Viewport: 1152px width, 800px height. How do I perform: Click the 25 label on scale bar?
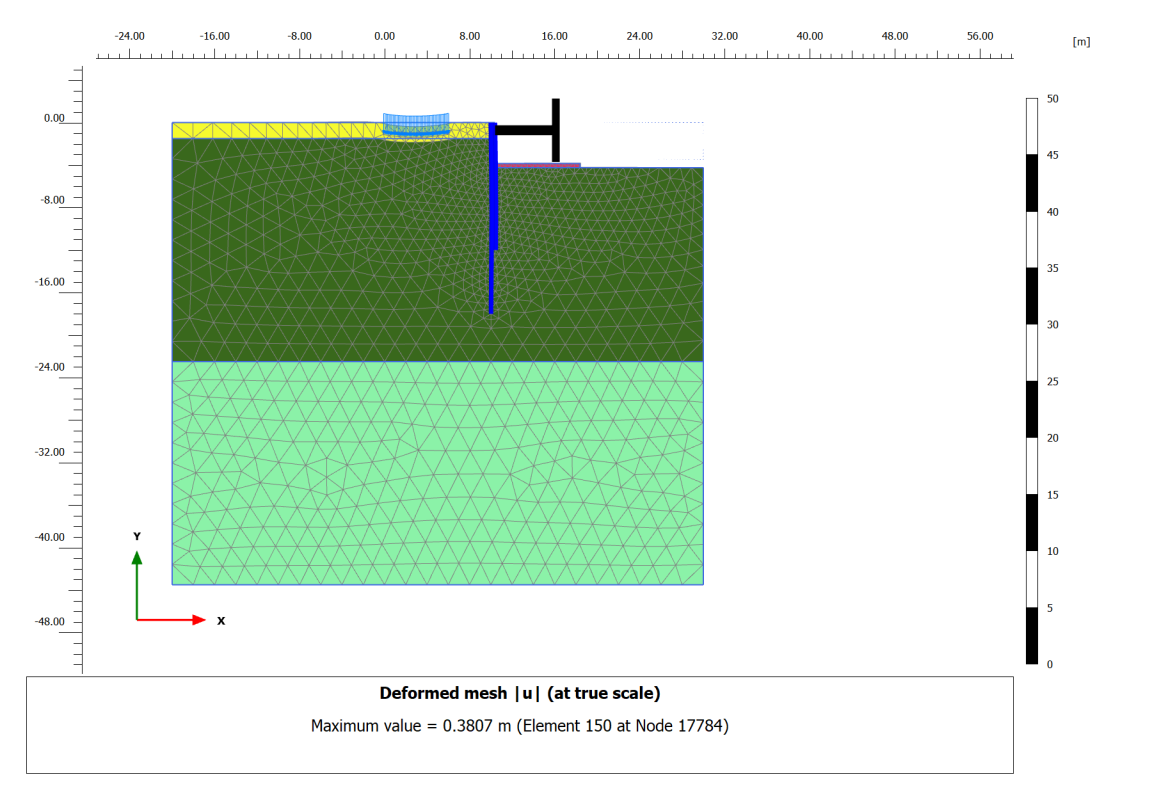pos(1052,382)
